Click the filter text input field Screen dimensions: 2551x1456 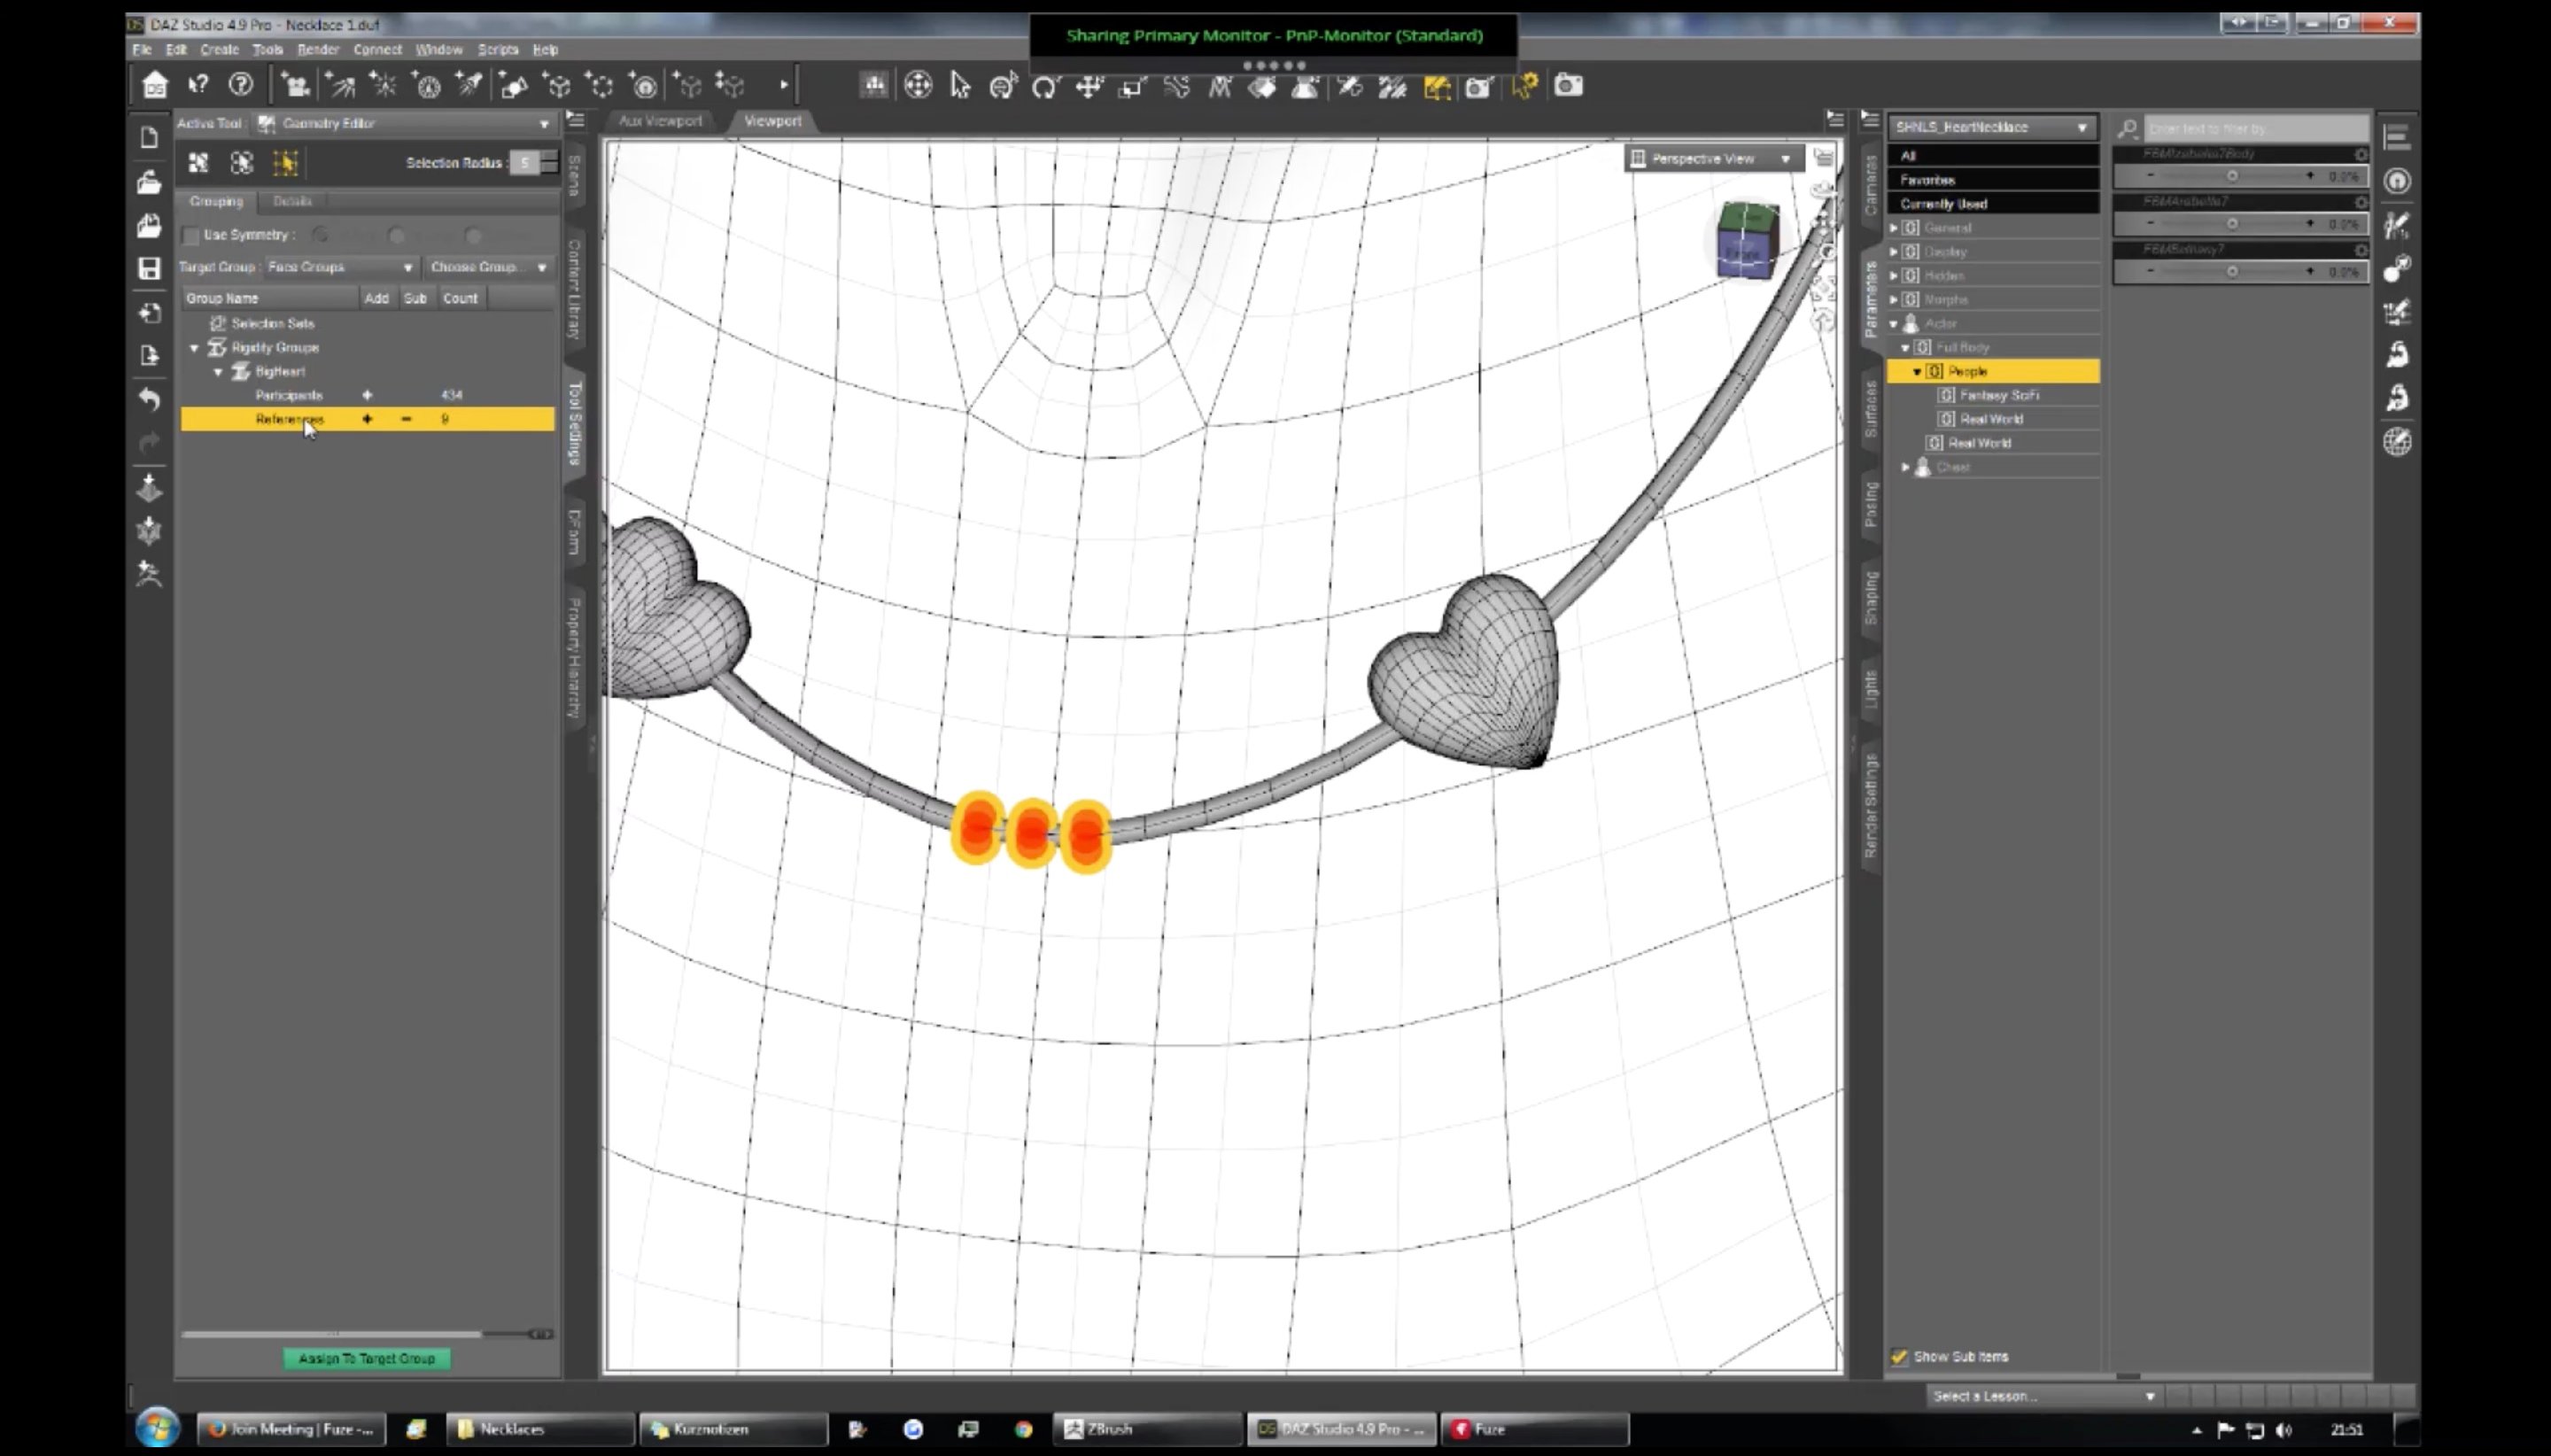pos(2255,128)
